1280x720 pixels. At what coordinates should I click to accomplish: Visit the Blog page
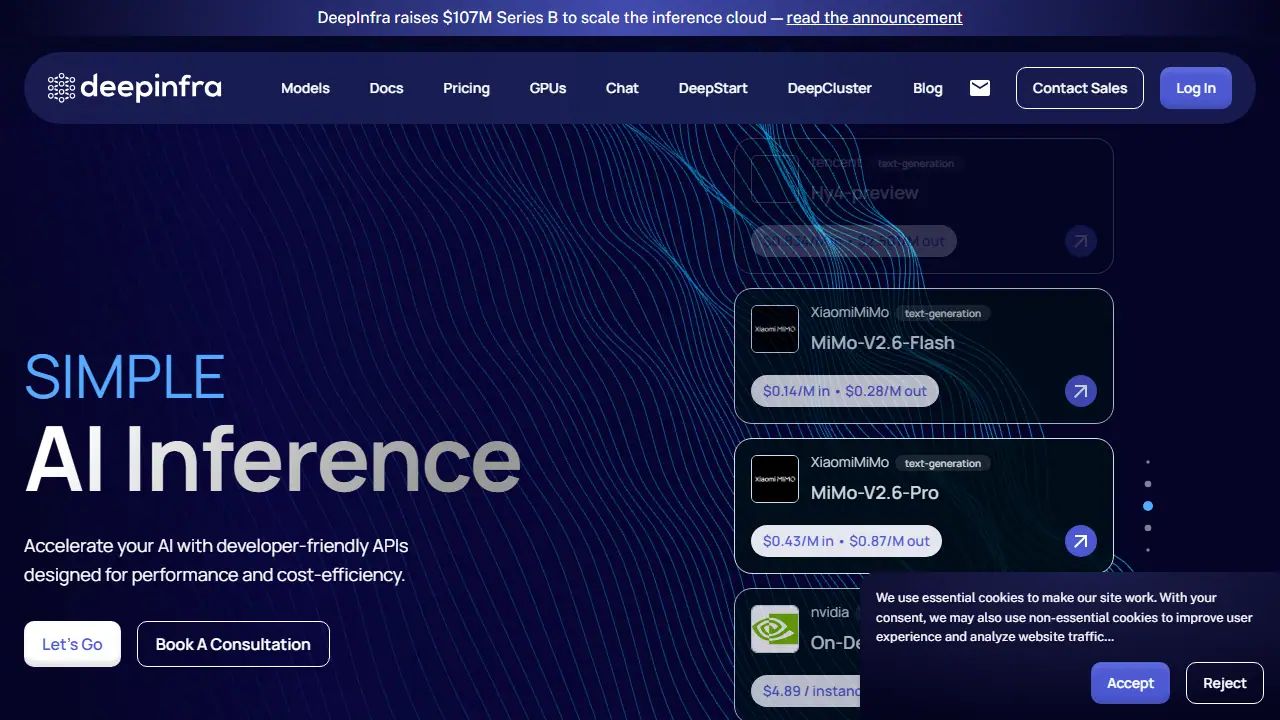click(x=928, y=88)
